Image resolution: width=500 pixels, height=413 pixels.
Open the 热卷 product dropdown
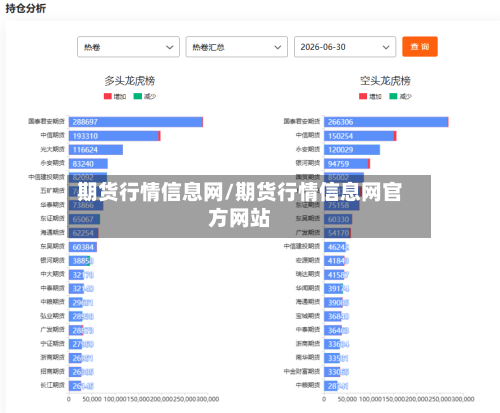click(128, 47)
